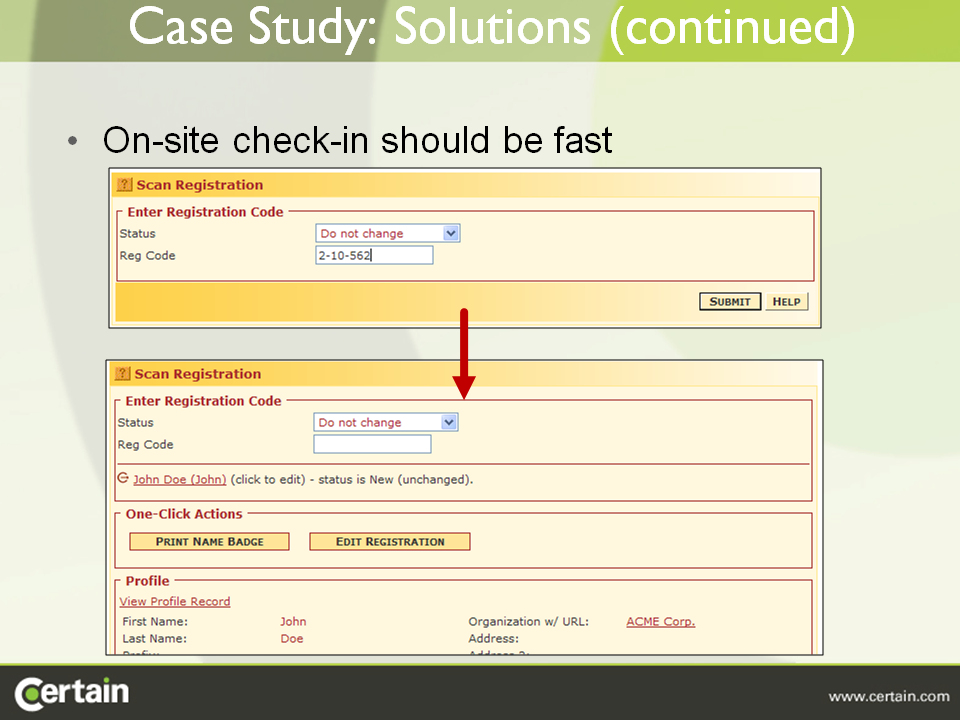Open the John Doe (John) link
Image resolution: width=960 pixels, height=720 pixels.
click(180, 479)
